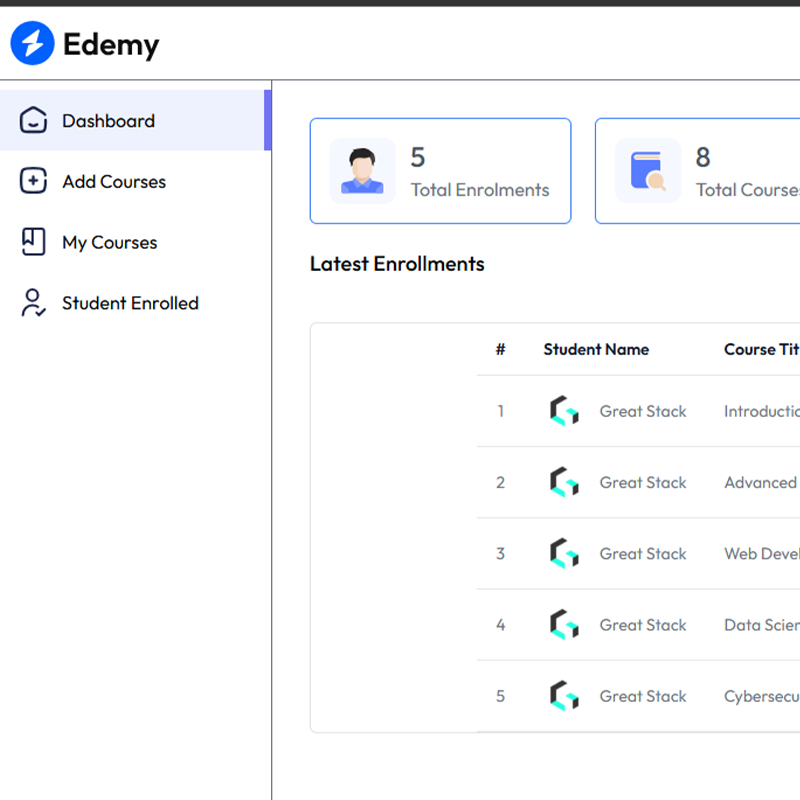The width and height of the screenshot is (800, 800).
Task: Click the Student Enrolled person icon
Action: (x=34, y=303)
